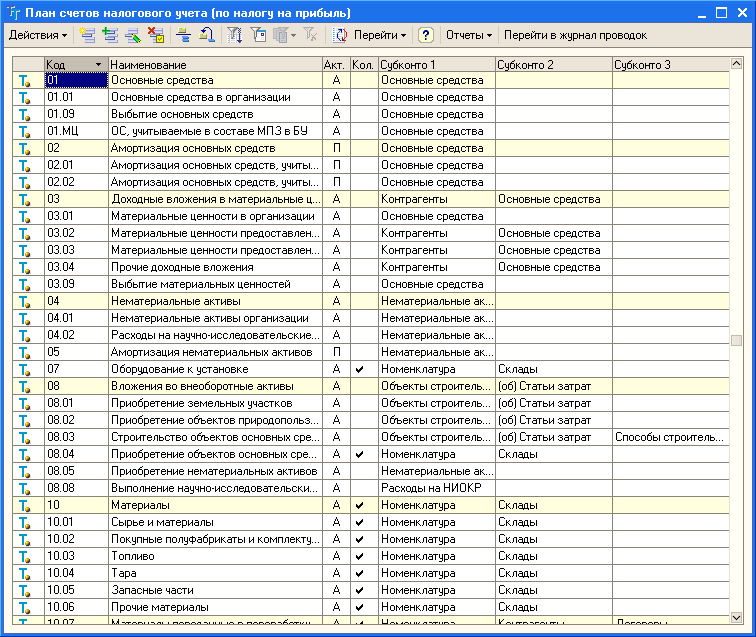The height and width of the screenshot is (637, 756).
Task: Click the vertical scrollbar thumb
Action: (736, 340)
